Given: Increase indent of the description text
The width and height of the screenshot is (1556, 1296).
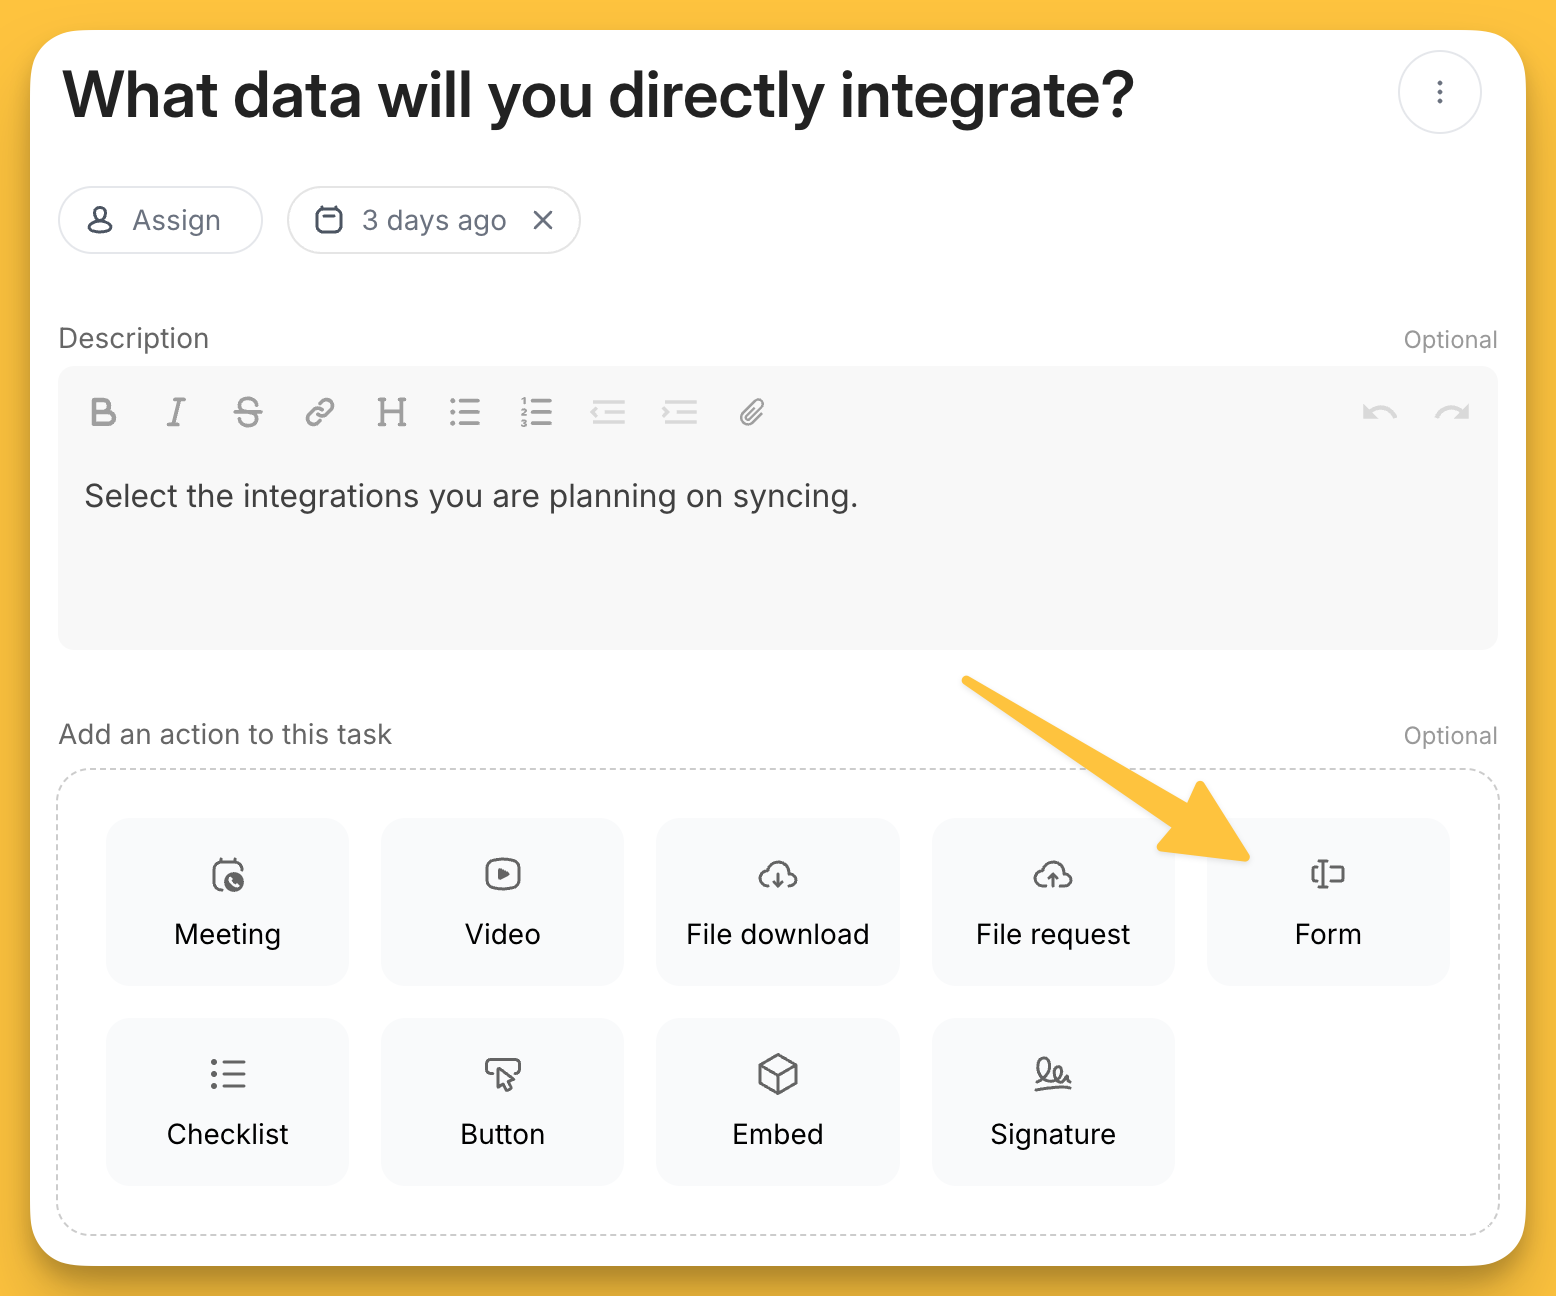Looking at the screenshot, I should coord(680,412).
